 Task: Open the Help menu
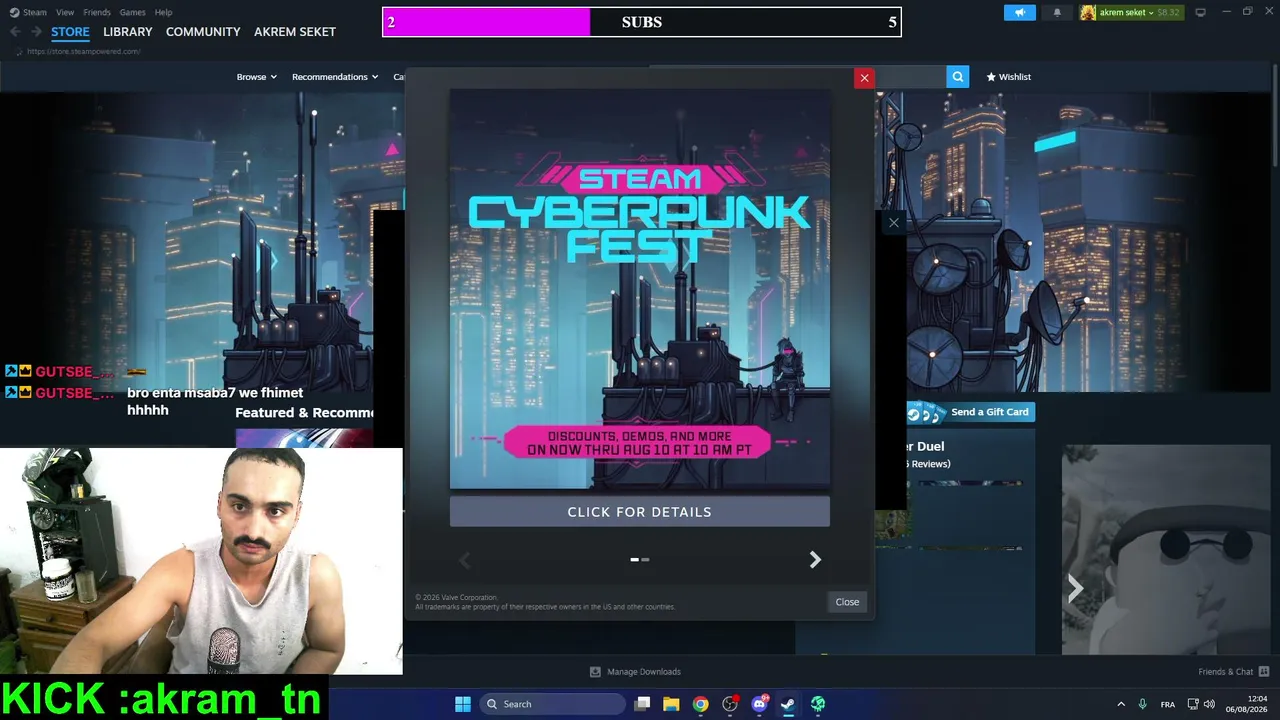163,12
